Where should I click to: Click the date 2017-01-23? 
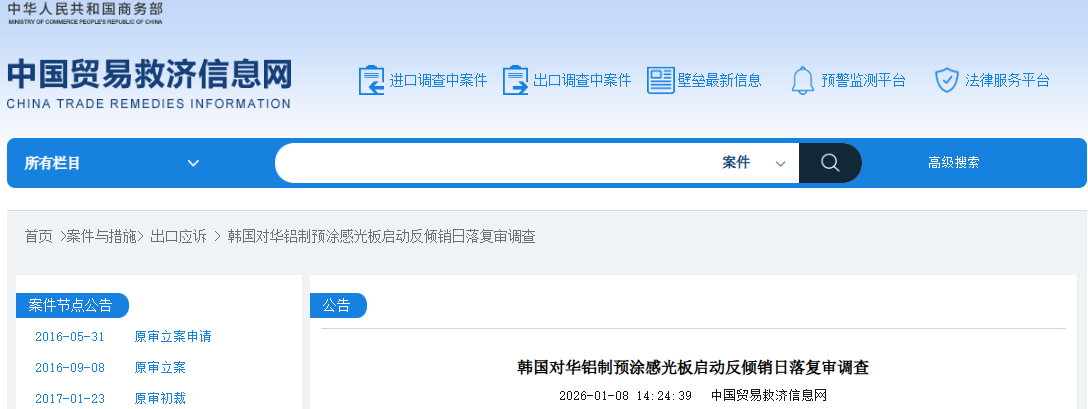(x=69, y=399)
